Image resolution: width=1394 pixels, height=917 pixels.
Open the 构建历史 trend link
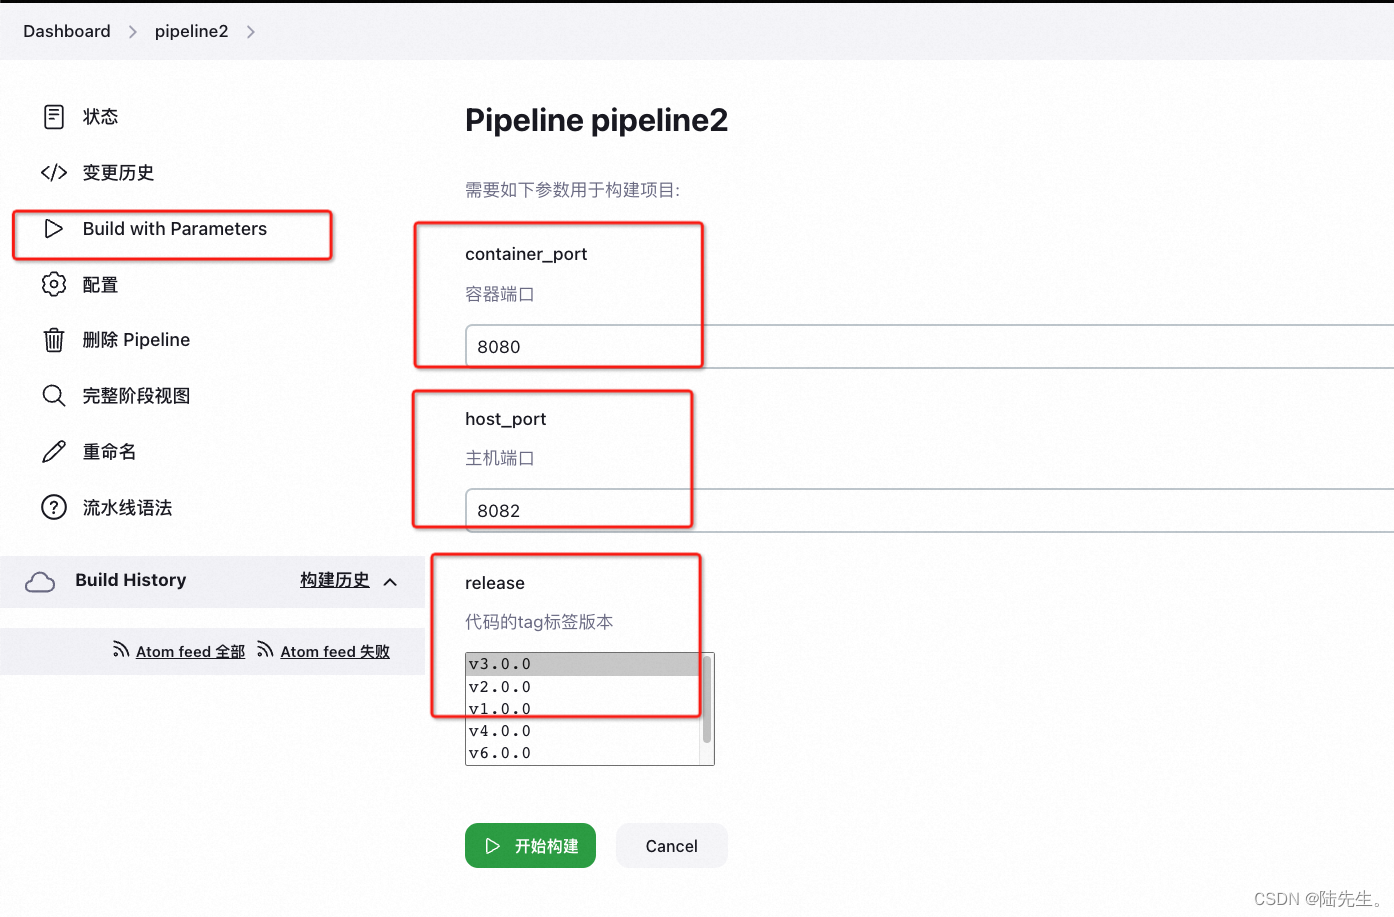335,580
